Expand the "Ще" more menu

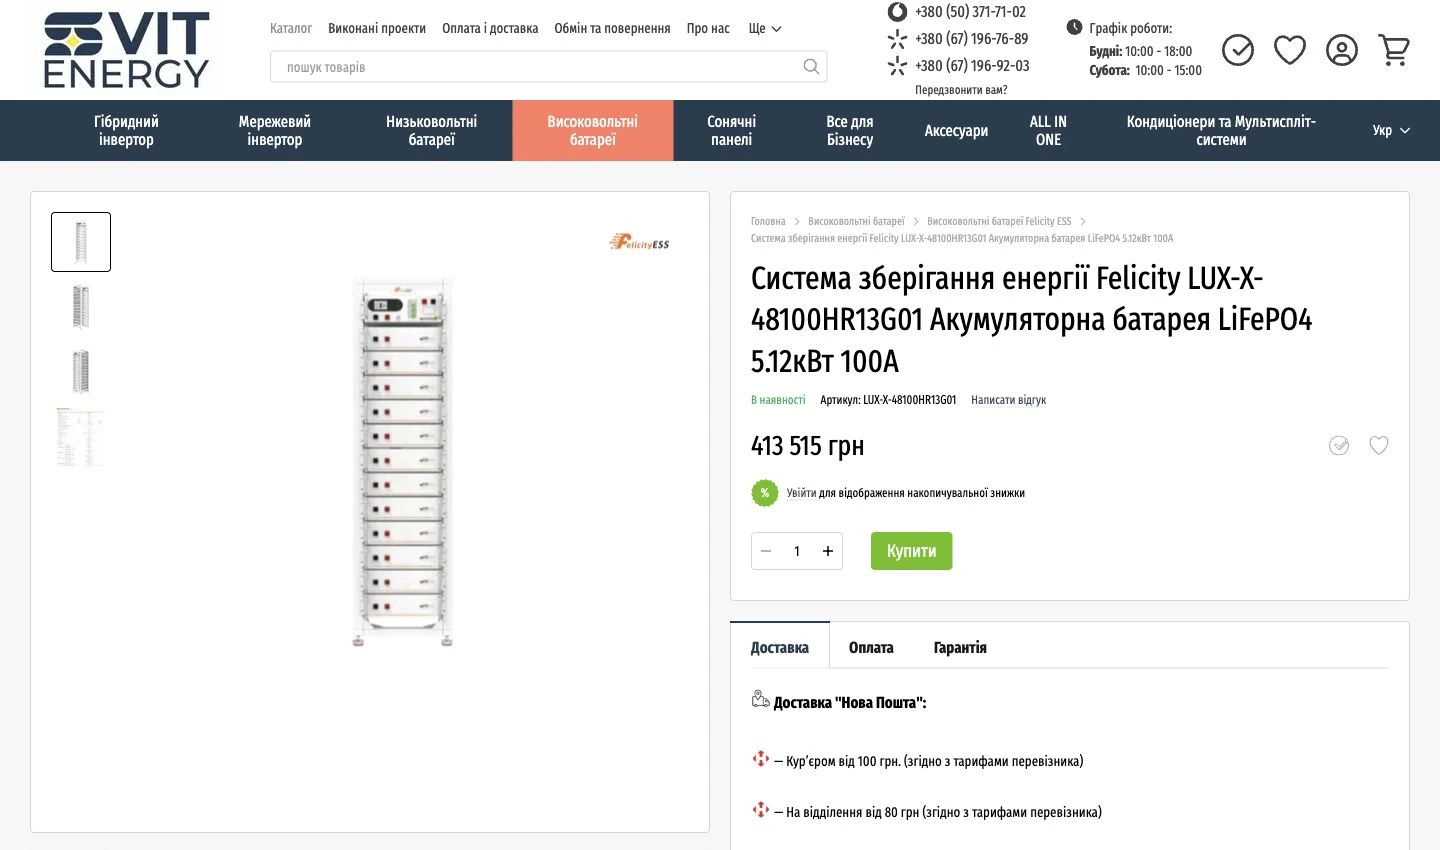765,29
